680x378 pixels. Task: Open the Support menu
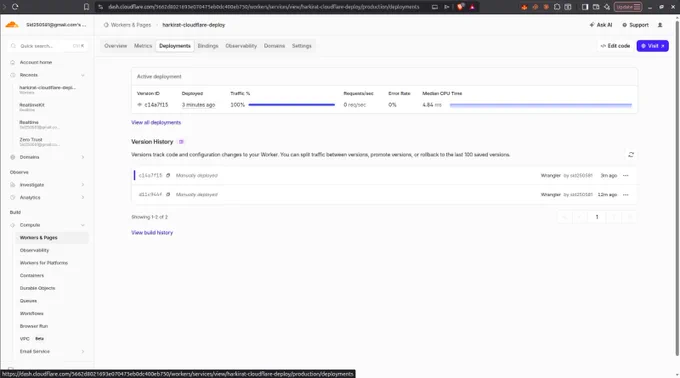point(635,25)
